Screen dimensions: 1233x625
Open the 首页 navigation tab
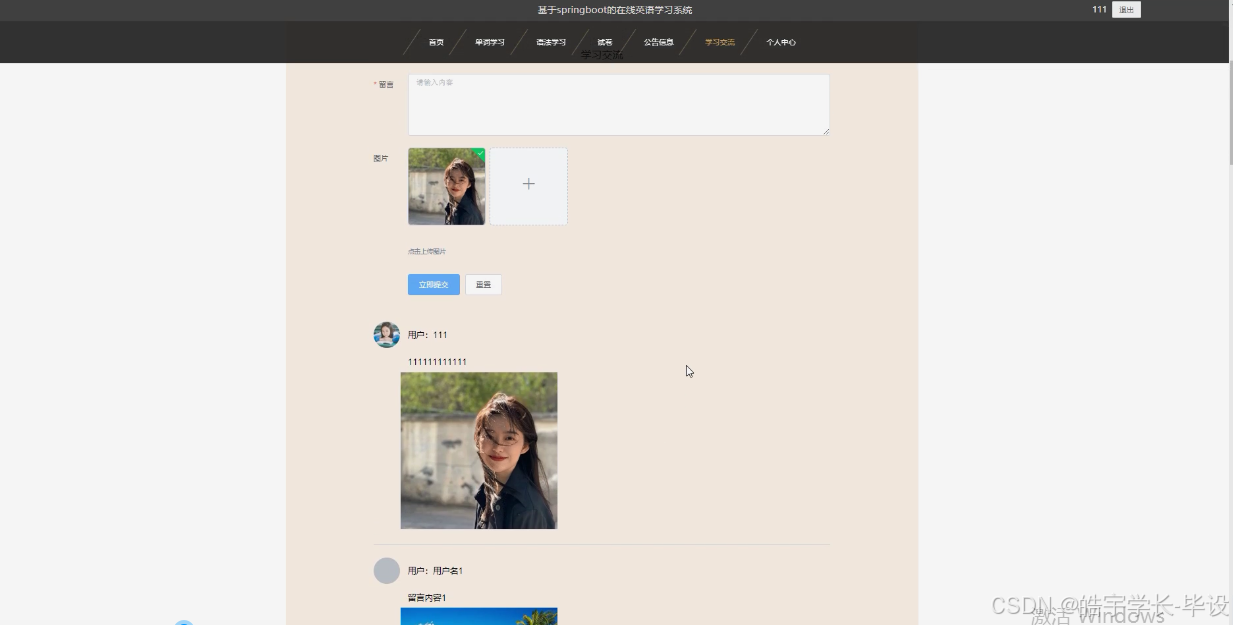coord(436,42)
